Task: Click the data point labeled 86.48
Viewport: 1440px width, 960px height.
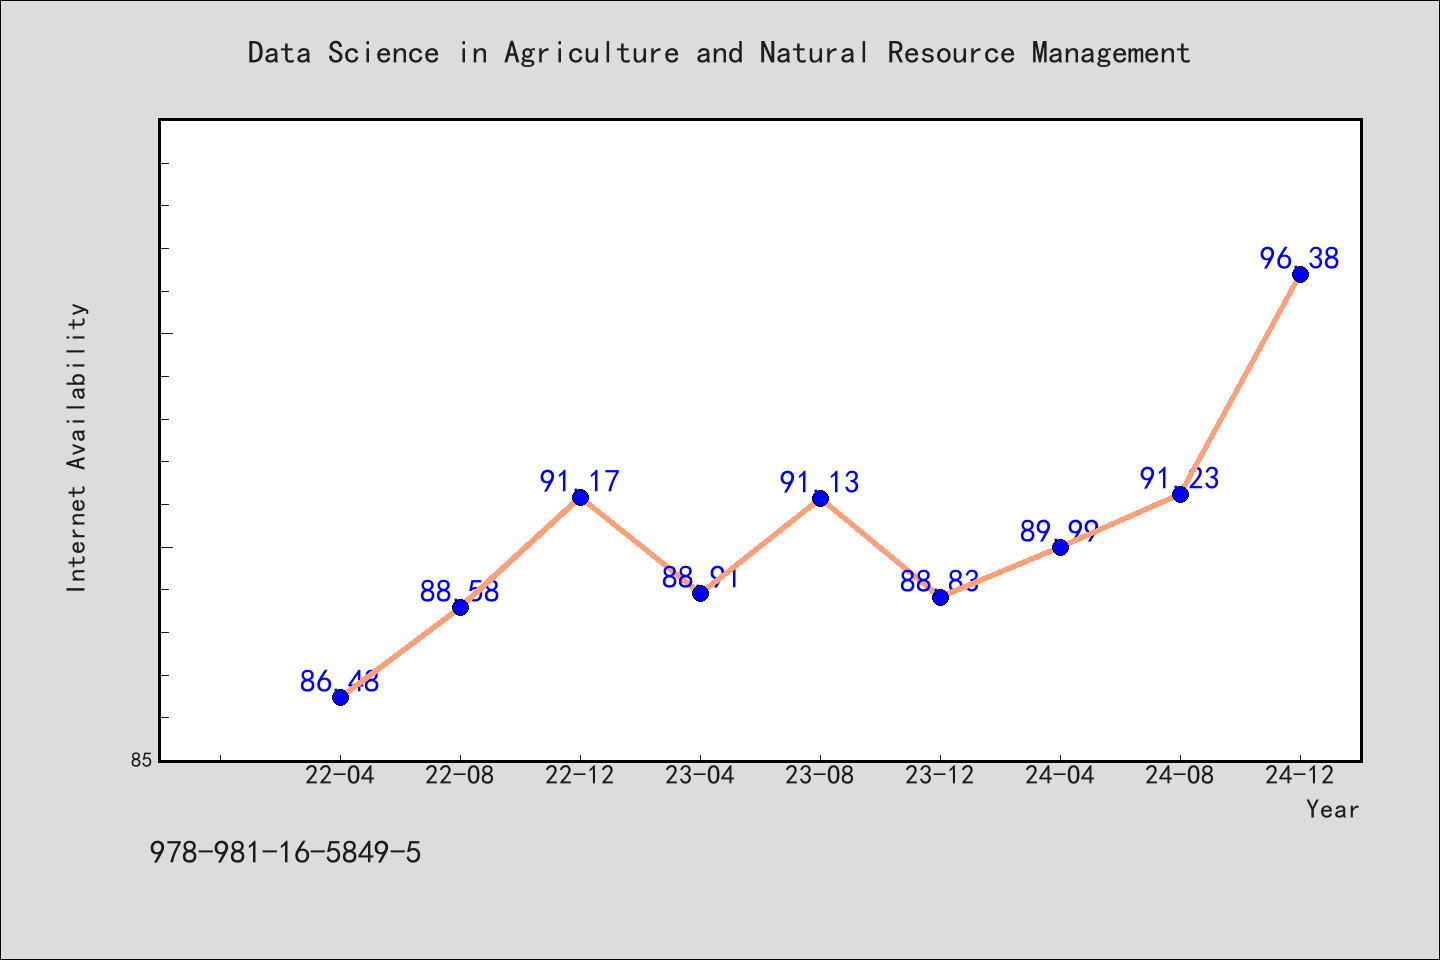Action: [x=340, y=697]
